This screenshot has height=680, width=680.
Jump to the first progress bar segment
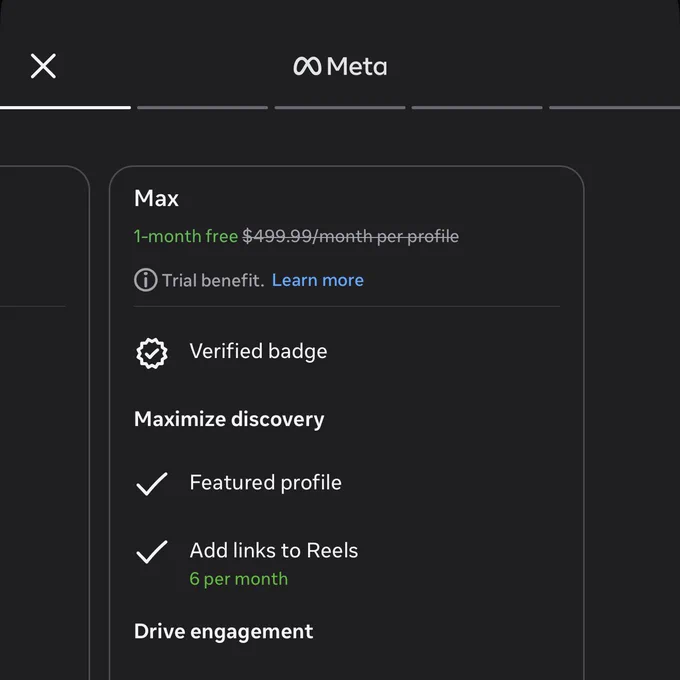(x=65, y=108)
